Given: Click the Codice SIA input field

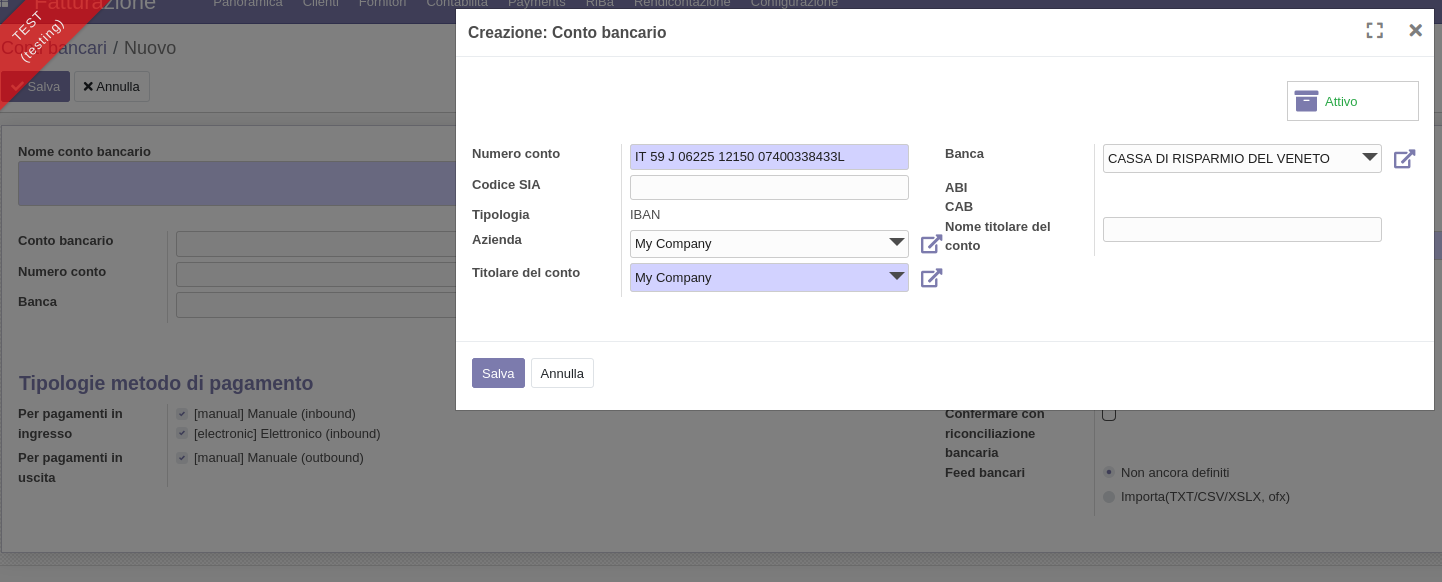Looking at the screenshot, I should [769, 187].
